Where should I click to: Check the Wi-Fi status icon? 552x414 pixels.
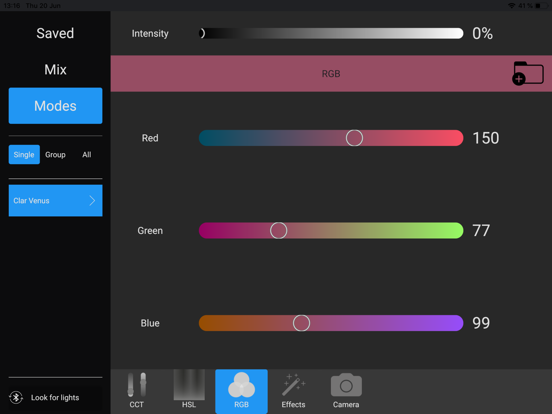(512, 6)
